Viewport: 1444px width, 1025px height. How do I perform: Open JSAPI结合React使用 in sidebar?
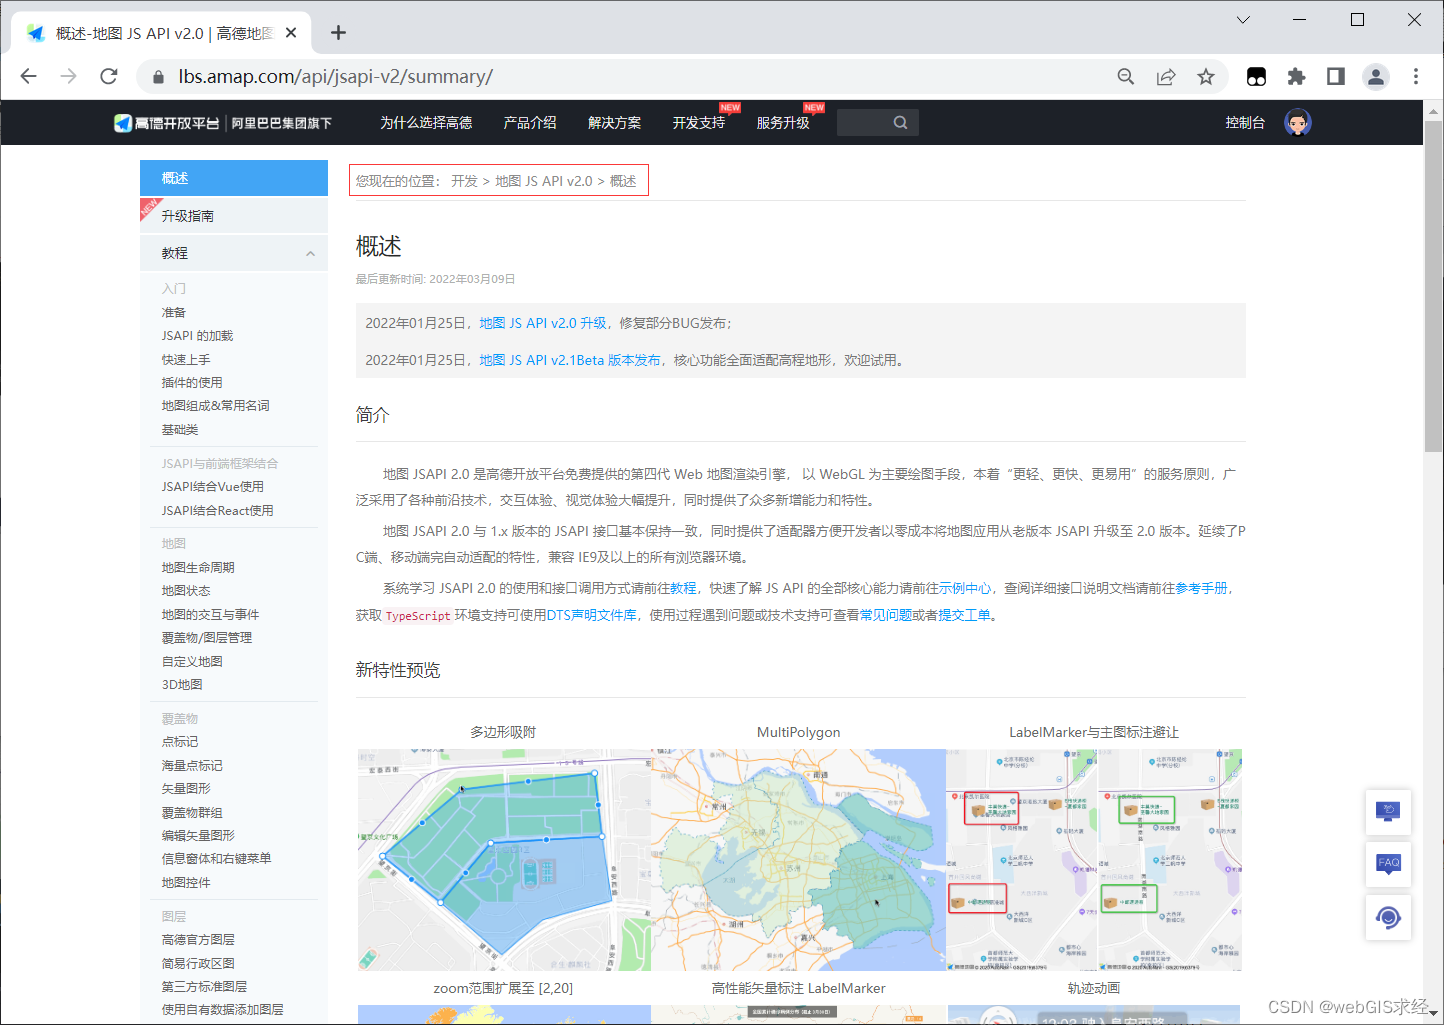pyautogui.click(x=217, y=511)
